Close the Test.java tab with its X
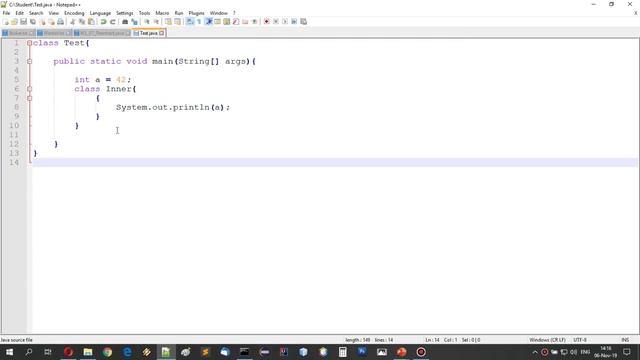 coord(162,33)
